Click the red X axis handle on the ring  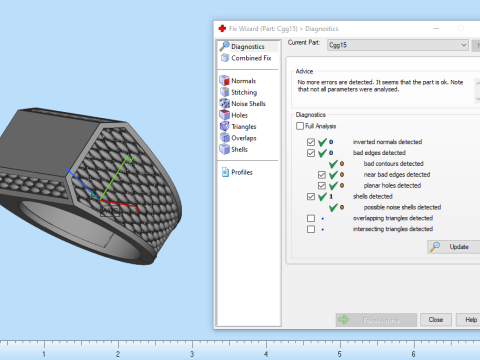[136, 210]
